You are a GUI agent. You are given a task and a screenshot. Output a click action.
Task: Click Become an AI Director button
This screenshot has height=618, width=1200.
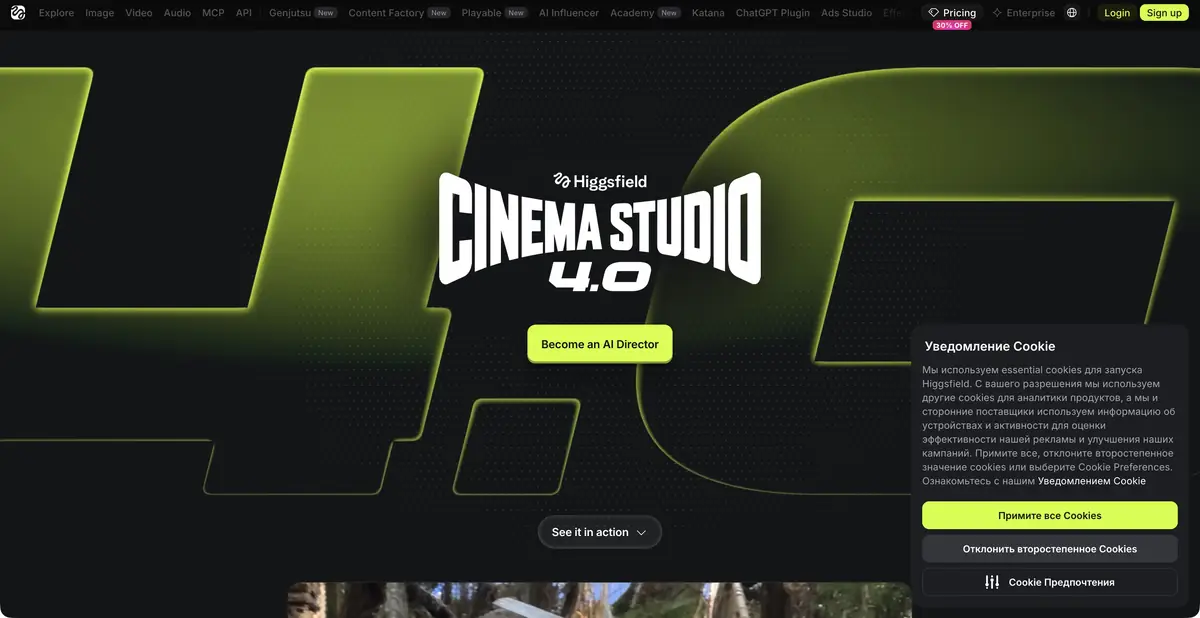click(600, 344)
